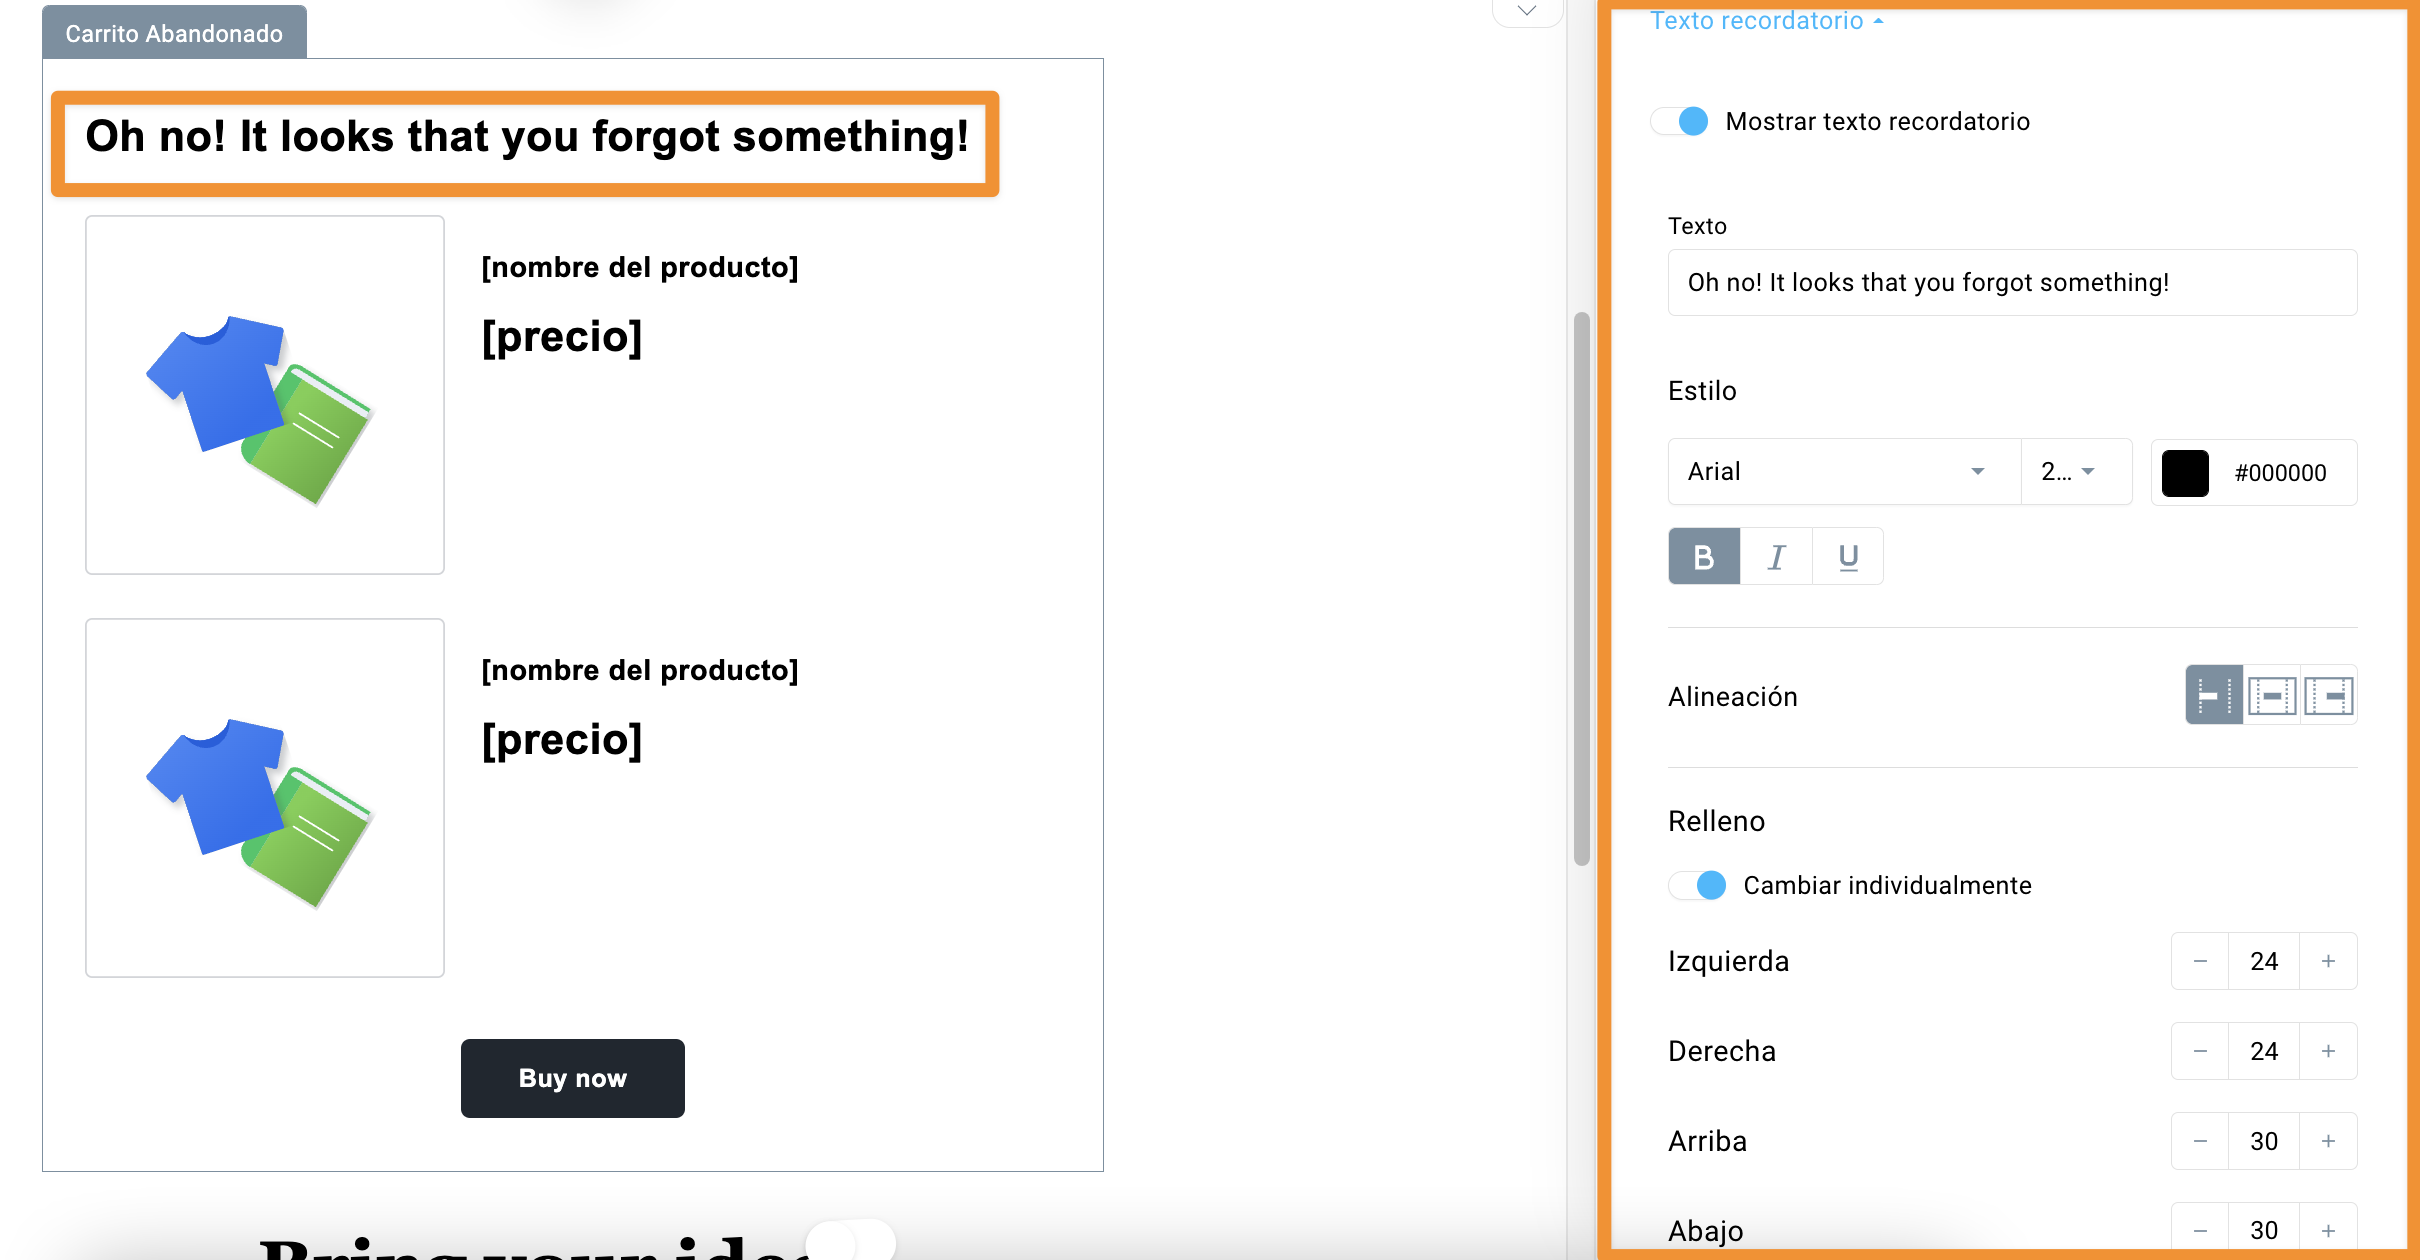Increase Izquierda padding with plus
The width and height of the screenshot is (2420, 1260).
point(2328,961)
